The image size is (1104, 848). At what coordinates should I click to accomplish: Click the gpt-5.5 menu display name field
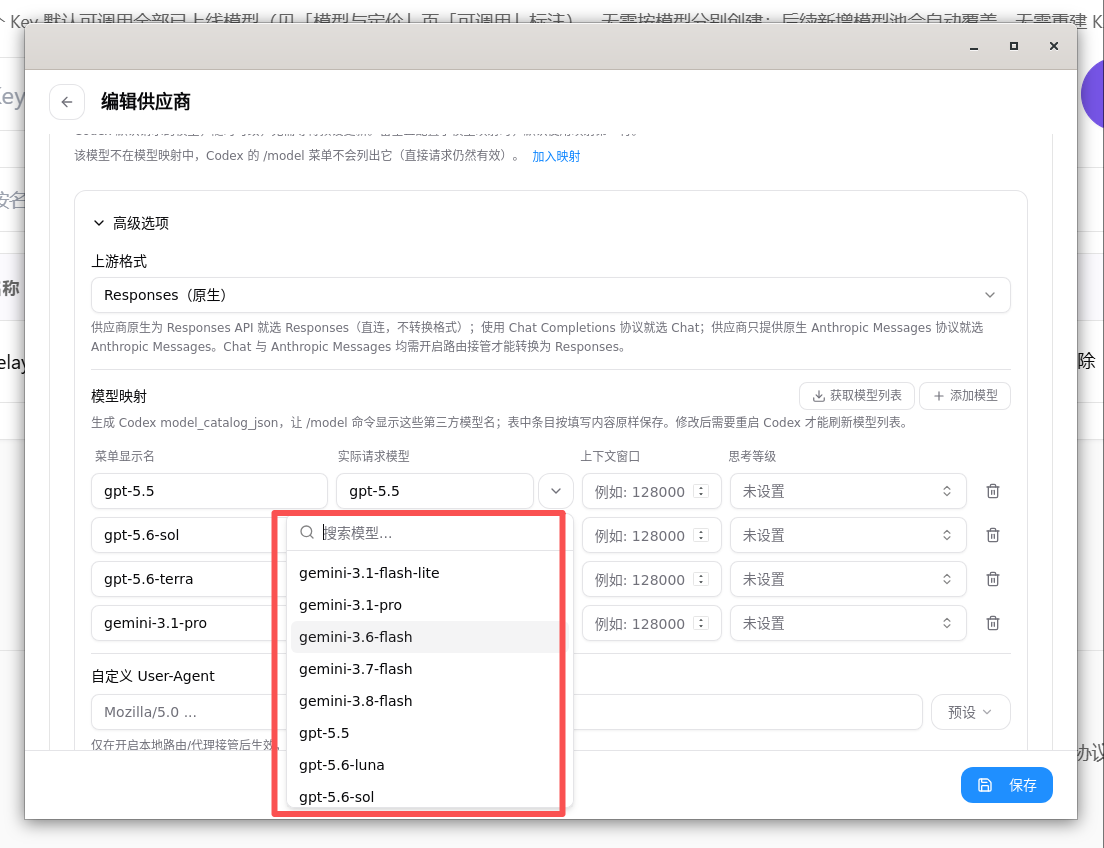pos(209,491)
